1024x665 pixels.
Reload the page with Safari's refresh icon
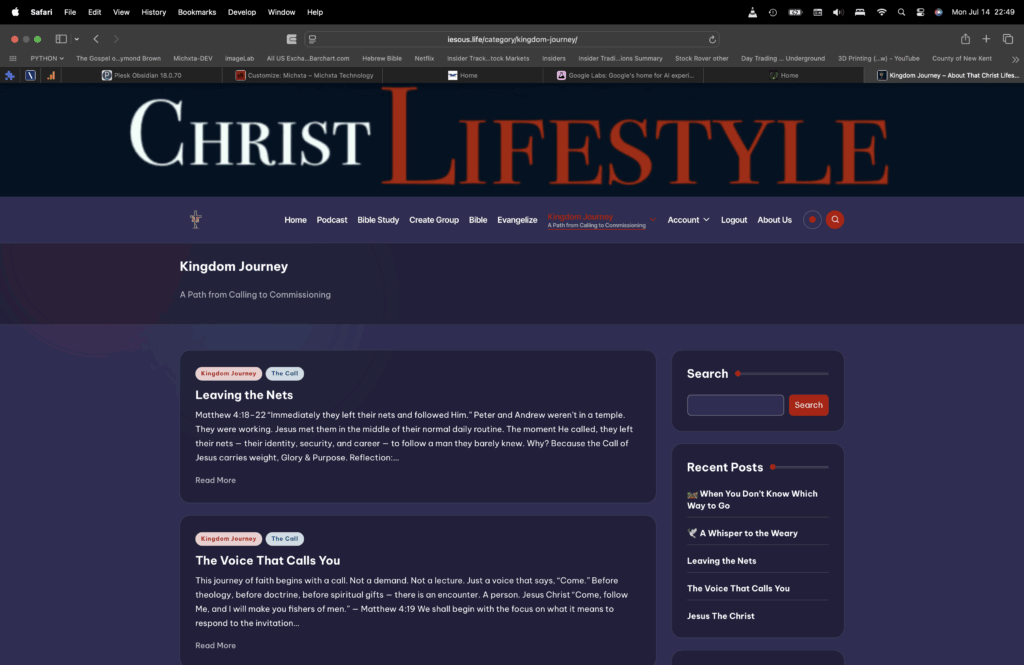click(712, 39)
